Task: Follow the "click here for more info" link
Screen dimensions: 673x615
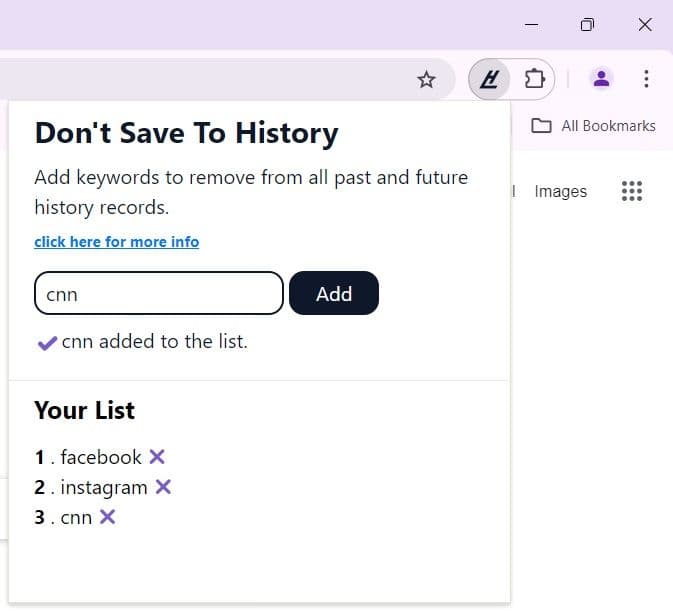Action: coord(116,242)
